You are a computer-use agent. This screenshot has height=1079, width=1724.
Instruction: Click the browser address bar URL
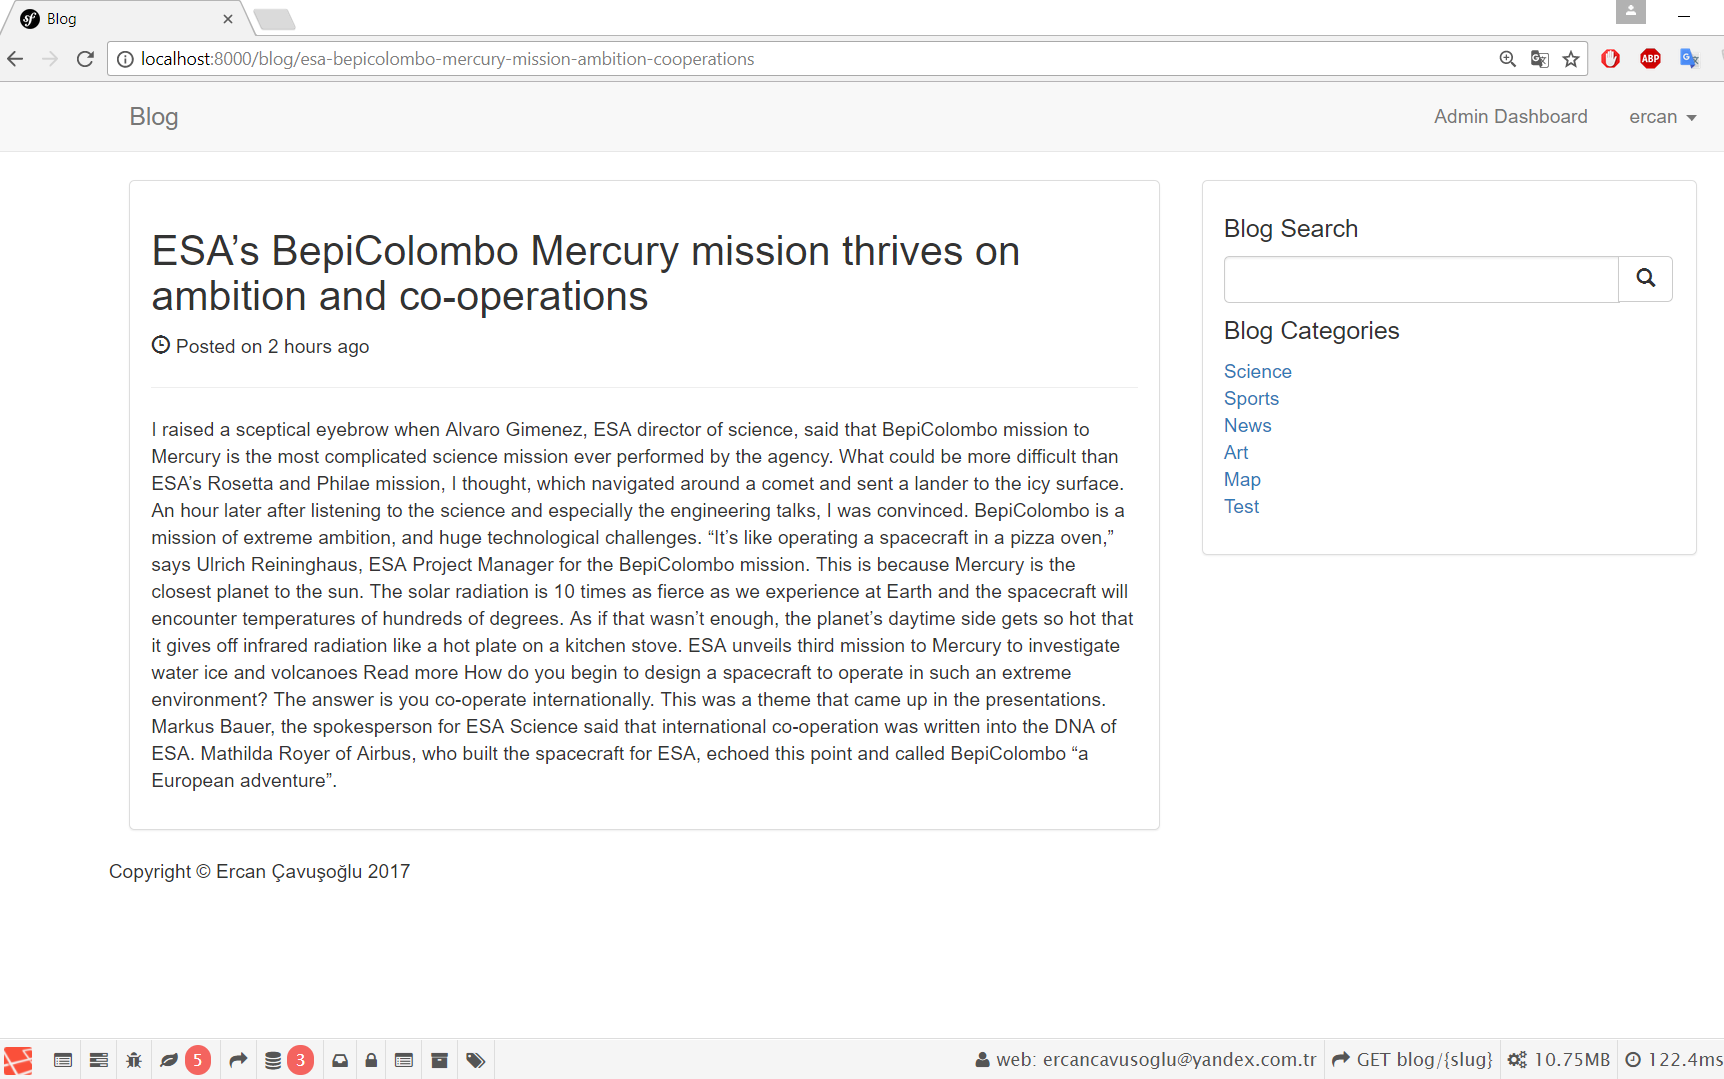447,59
